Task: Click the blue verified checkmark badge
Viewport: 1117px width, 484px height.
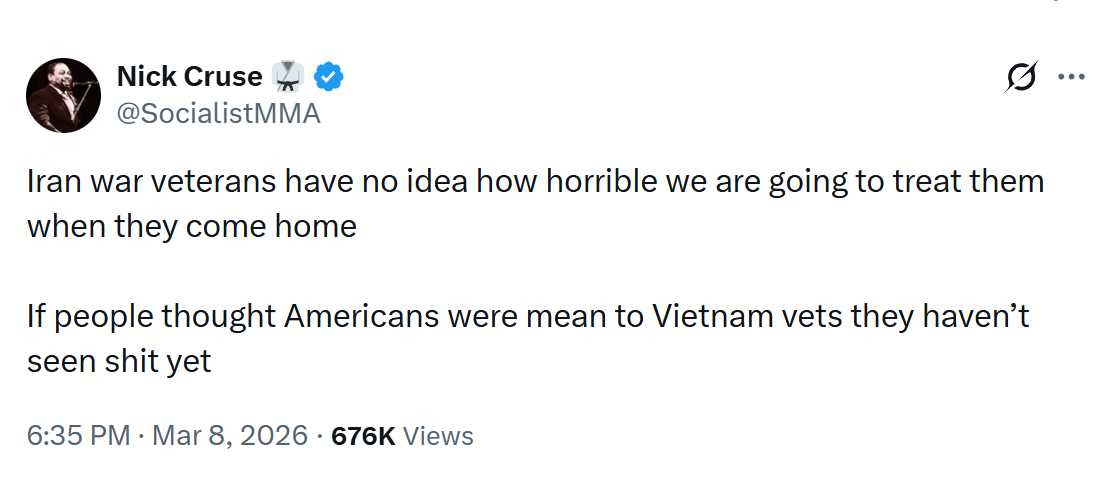Action: 330,76
